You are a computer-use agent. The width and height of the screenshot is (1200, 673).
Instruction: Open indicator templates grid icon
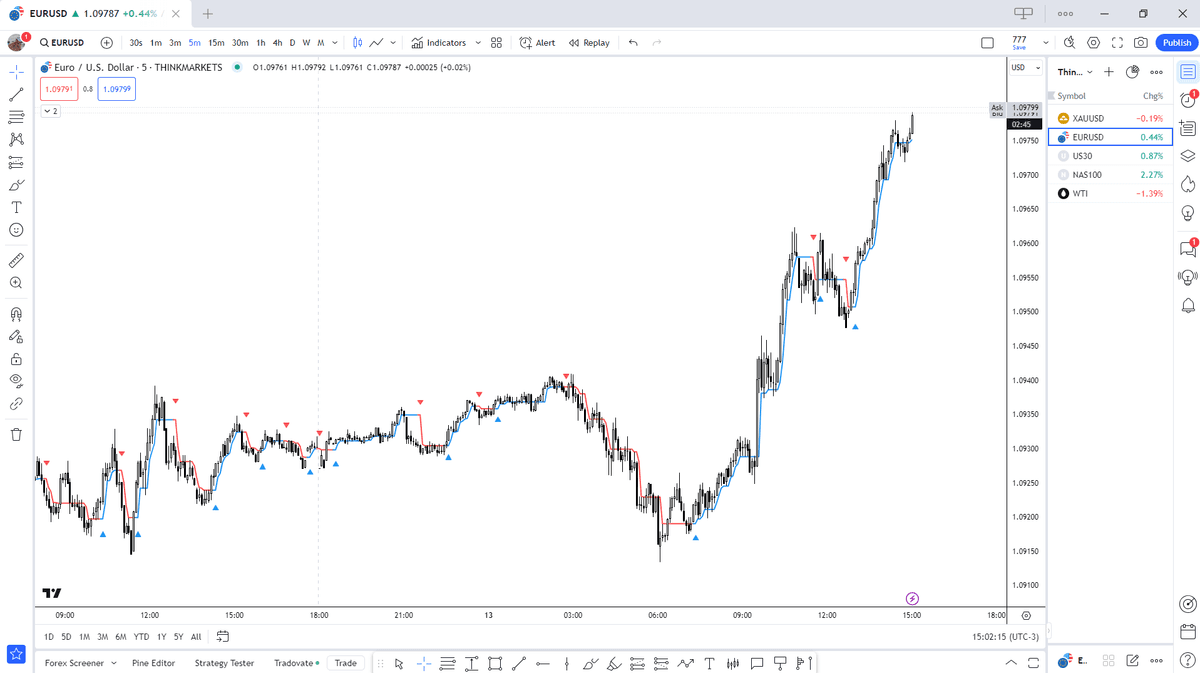496,43
